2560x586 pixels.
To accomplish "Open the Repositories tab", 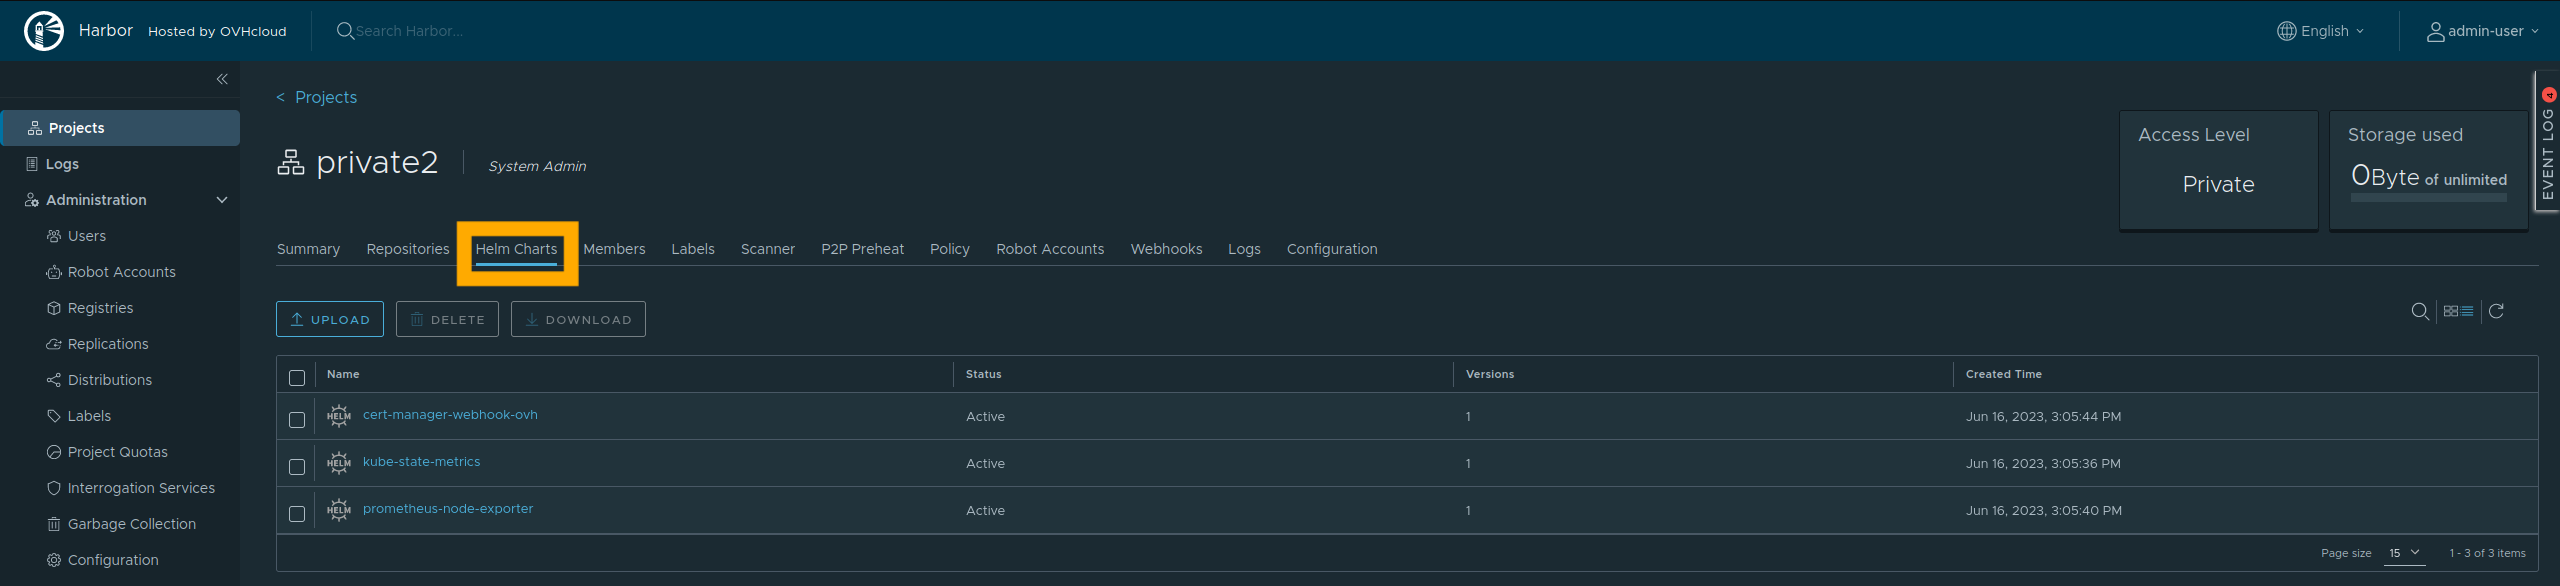I will tap(408, 249).
